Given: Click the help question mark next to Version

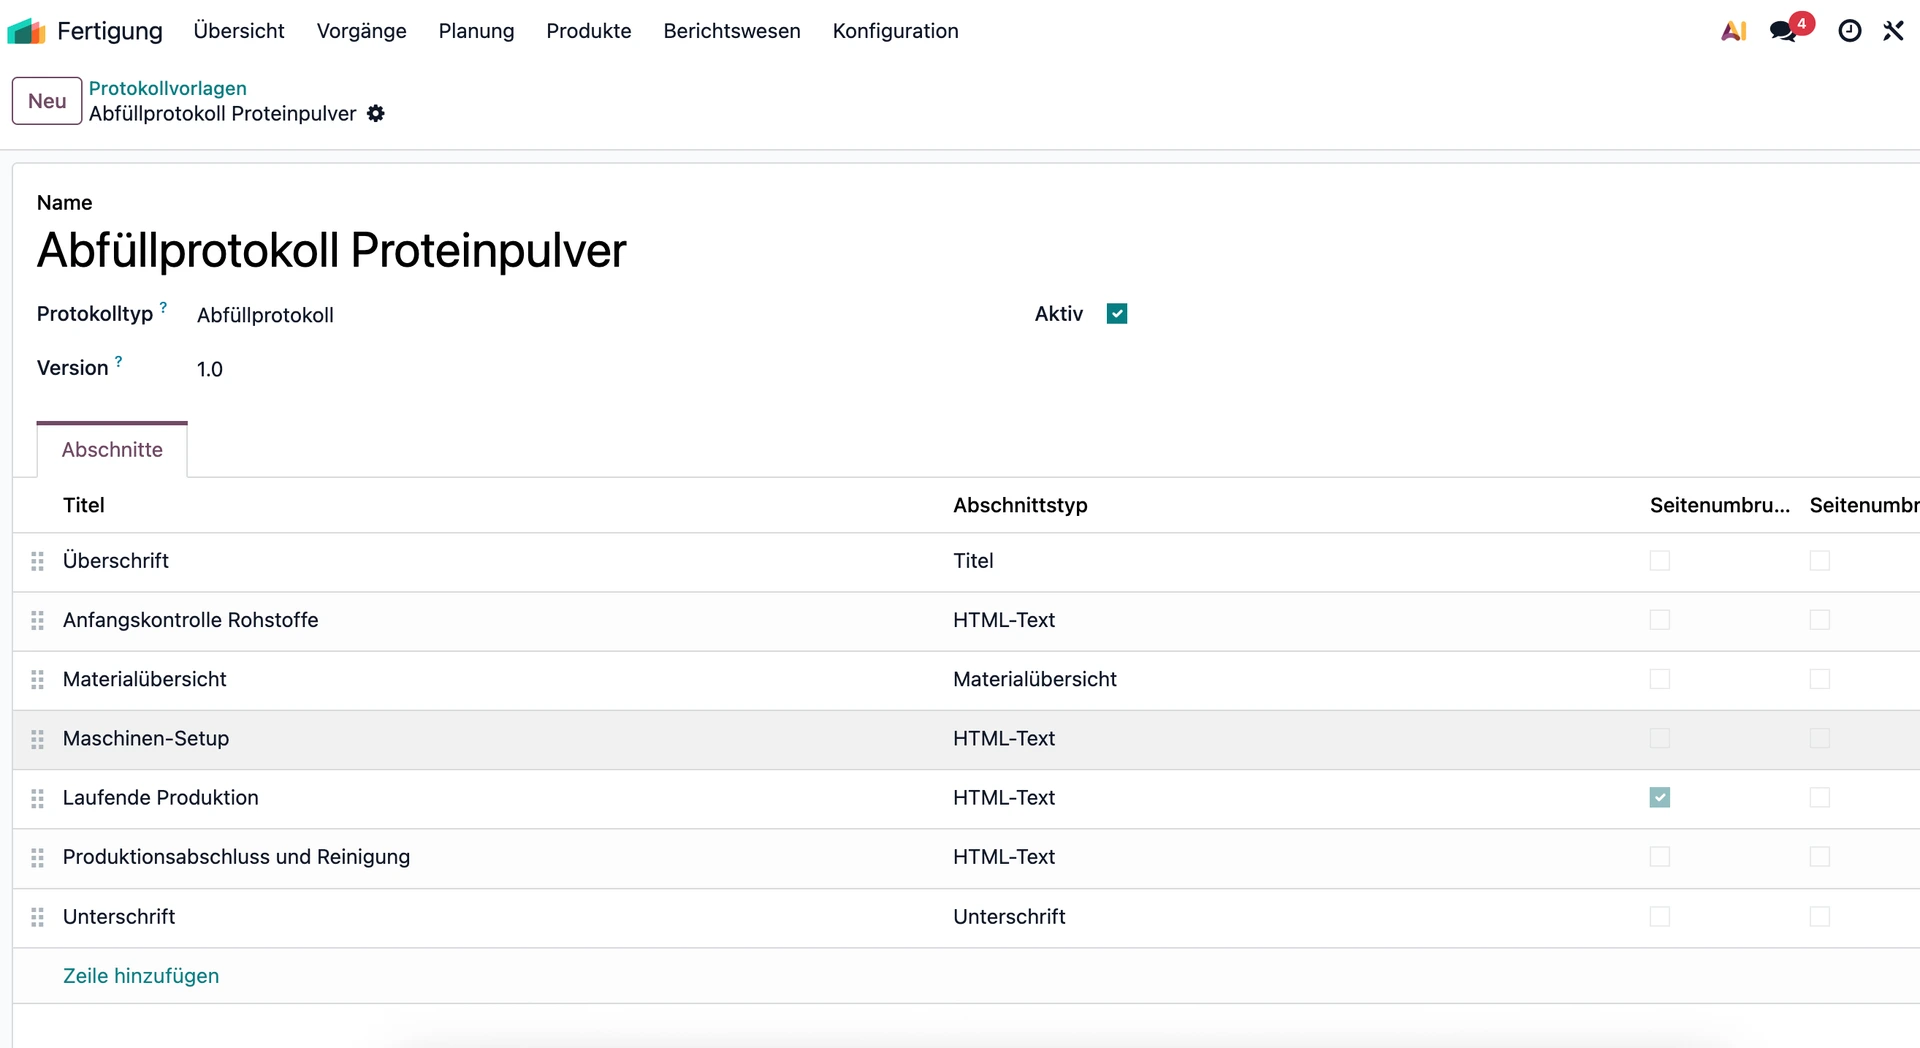Looking at the screenshot, I should (118, 361).
